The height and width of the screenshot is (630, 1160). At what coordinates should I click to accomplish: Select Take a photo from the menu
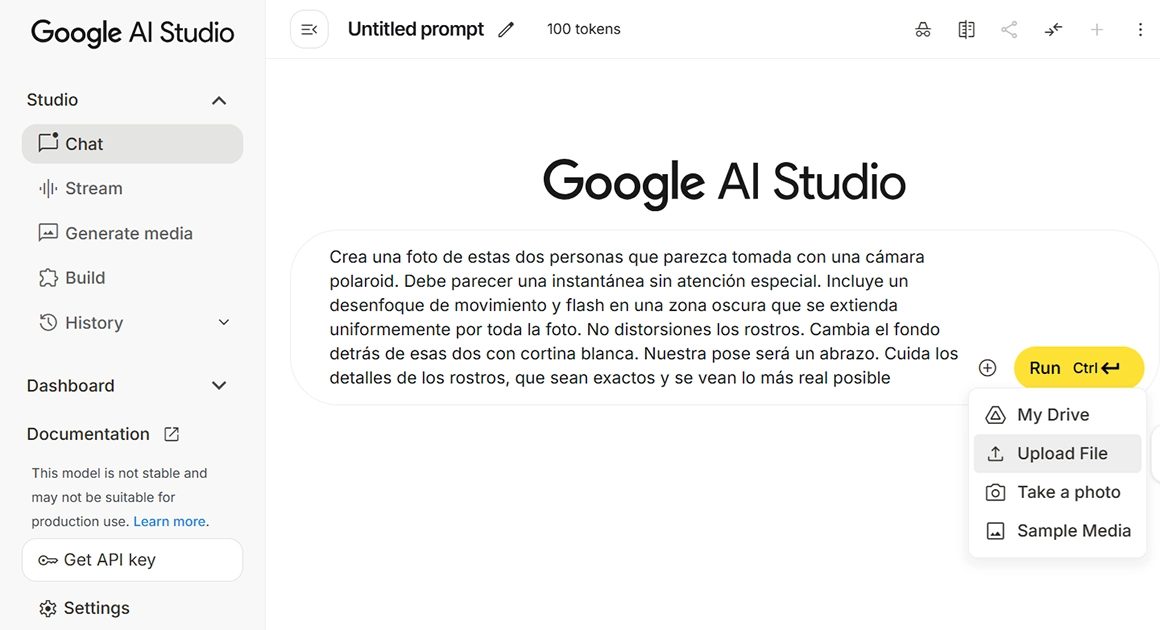(x=1057, y=492)
